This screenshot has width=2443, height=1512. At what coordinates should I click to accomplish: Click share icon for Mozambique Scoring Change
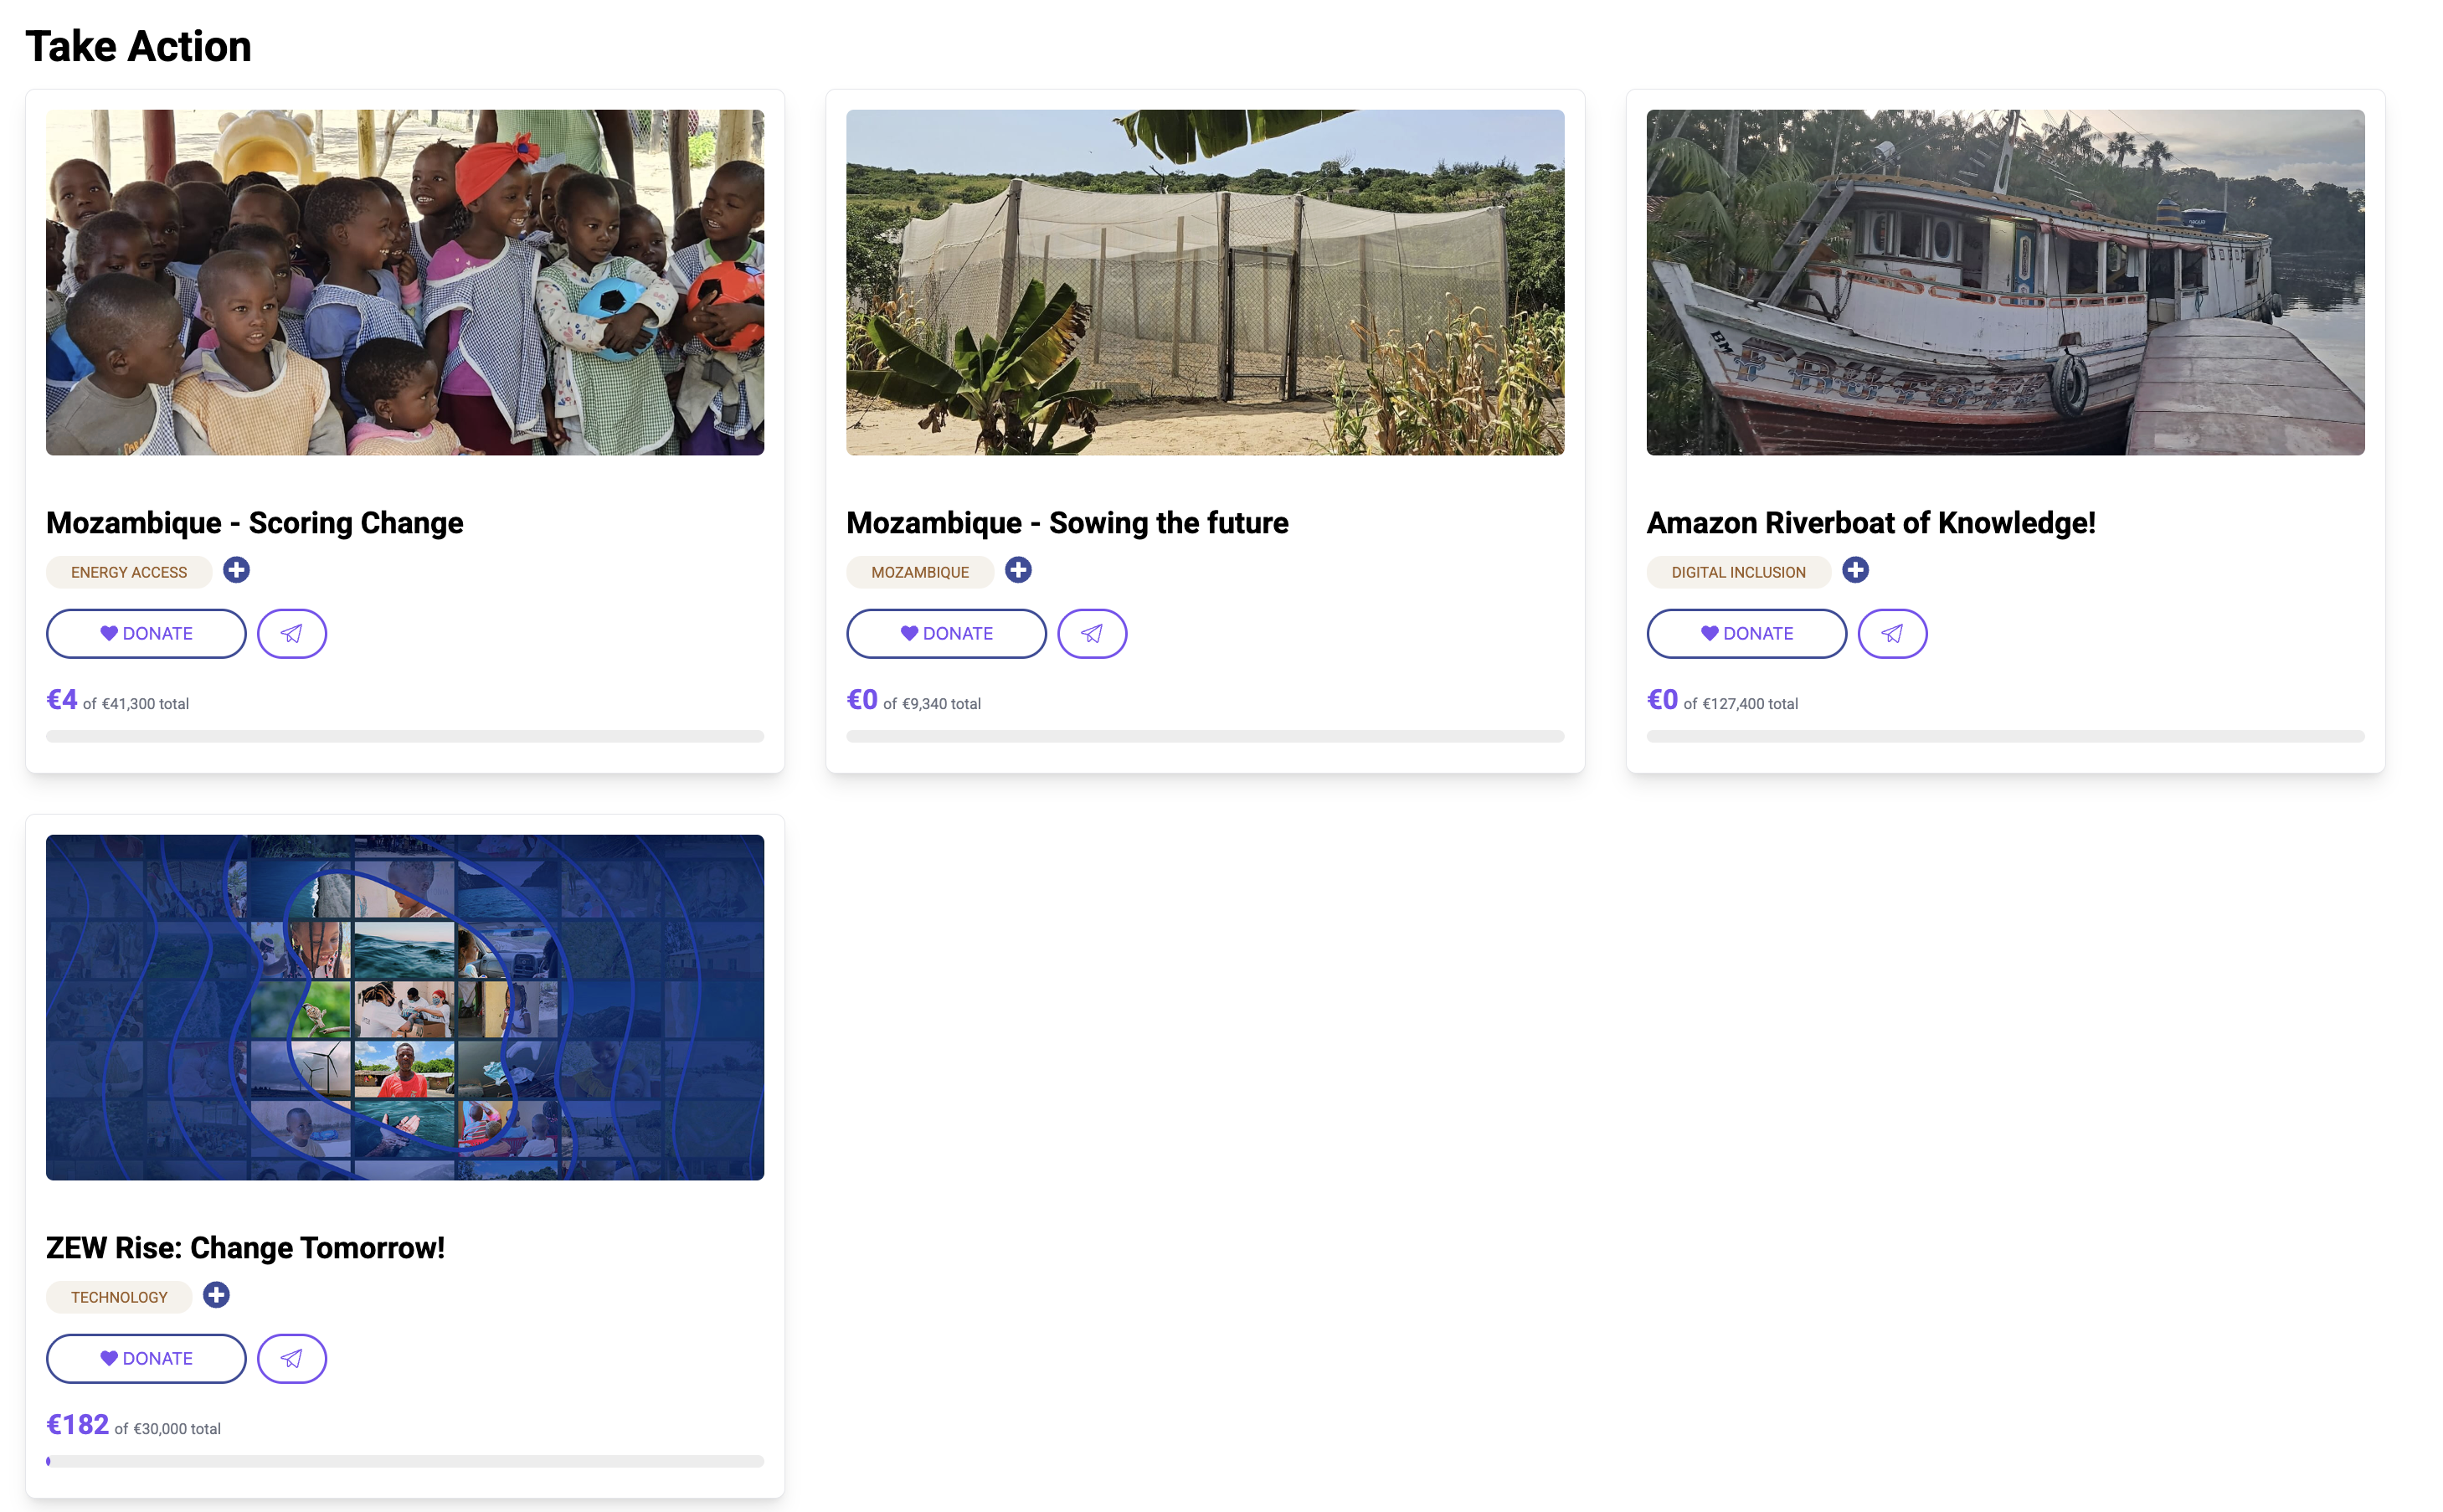pyautogui.click(x=292, y=634)
